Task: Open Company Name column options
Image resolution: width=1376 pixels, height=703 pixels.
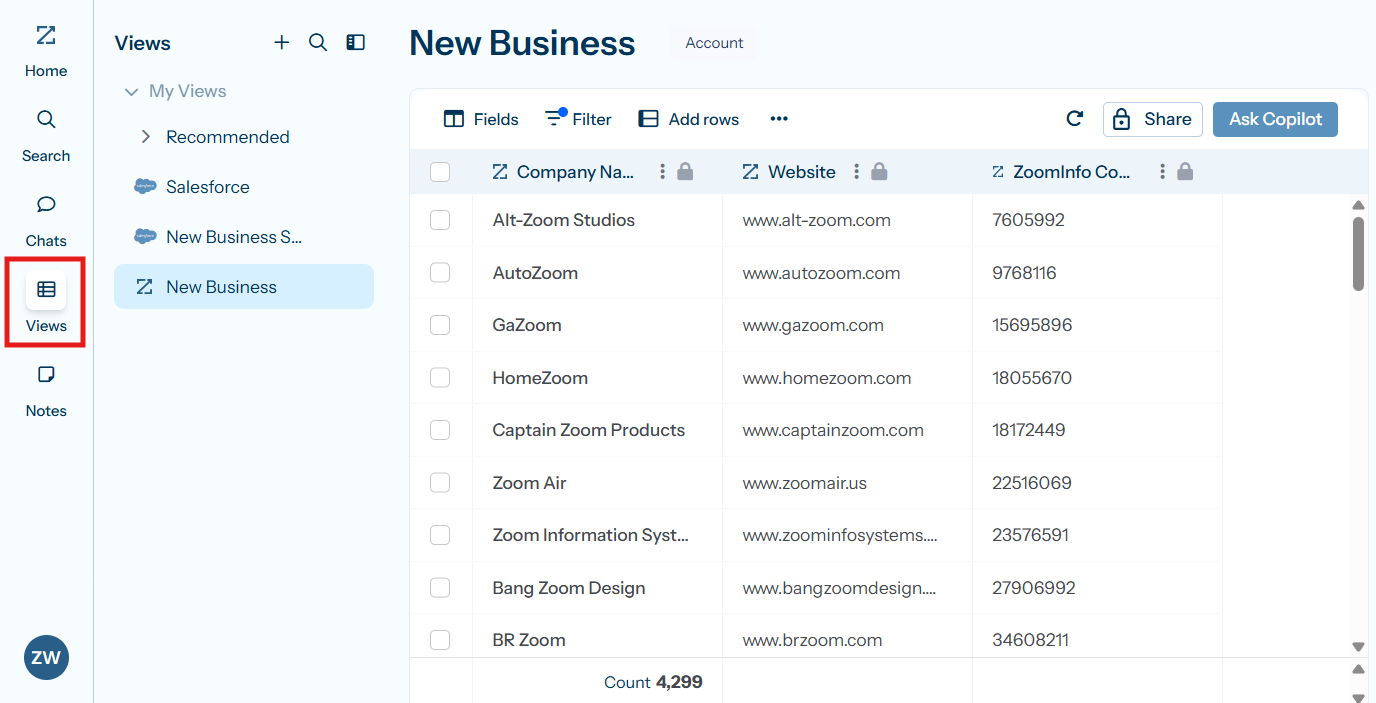Action: [662, 172]
